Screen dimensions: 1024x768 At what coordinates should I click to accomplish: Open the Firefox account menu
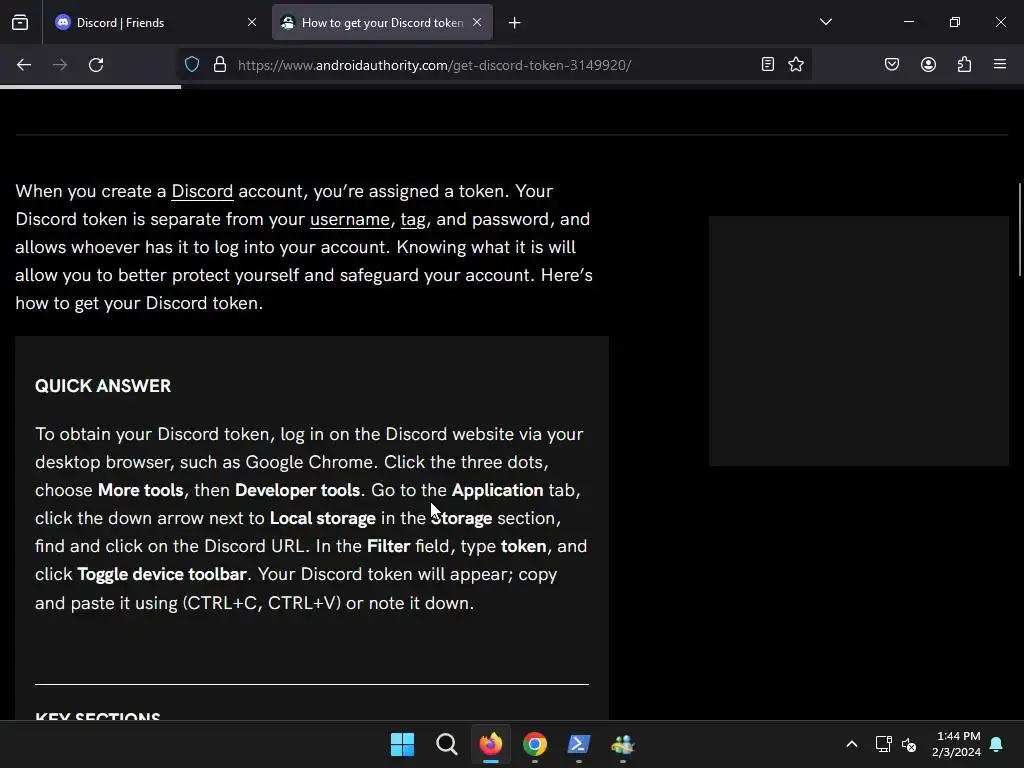coord(928,65)
